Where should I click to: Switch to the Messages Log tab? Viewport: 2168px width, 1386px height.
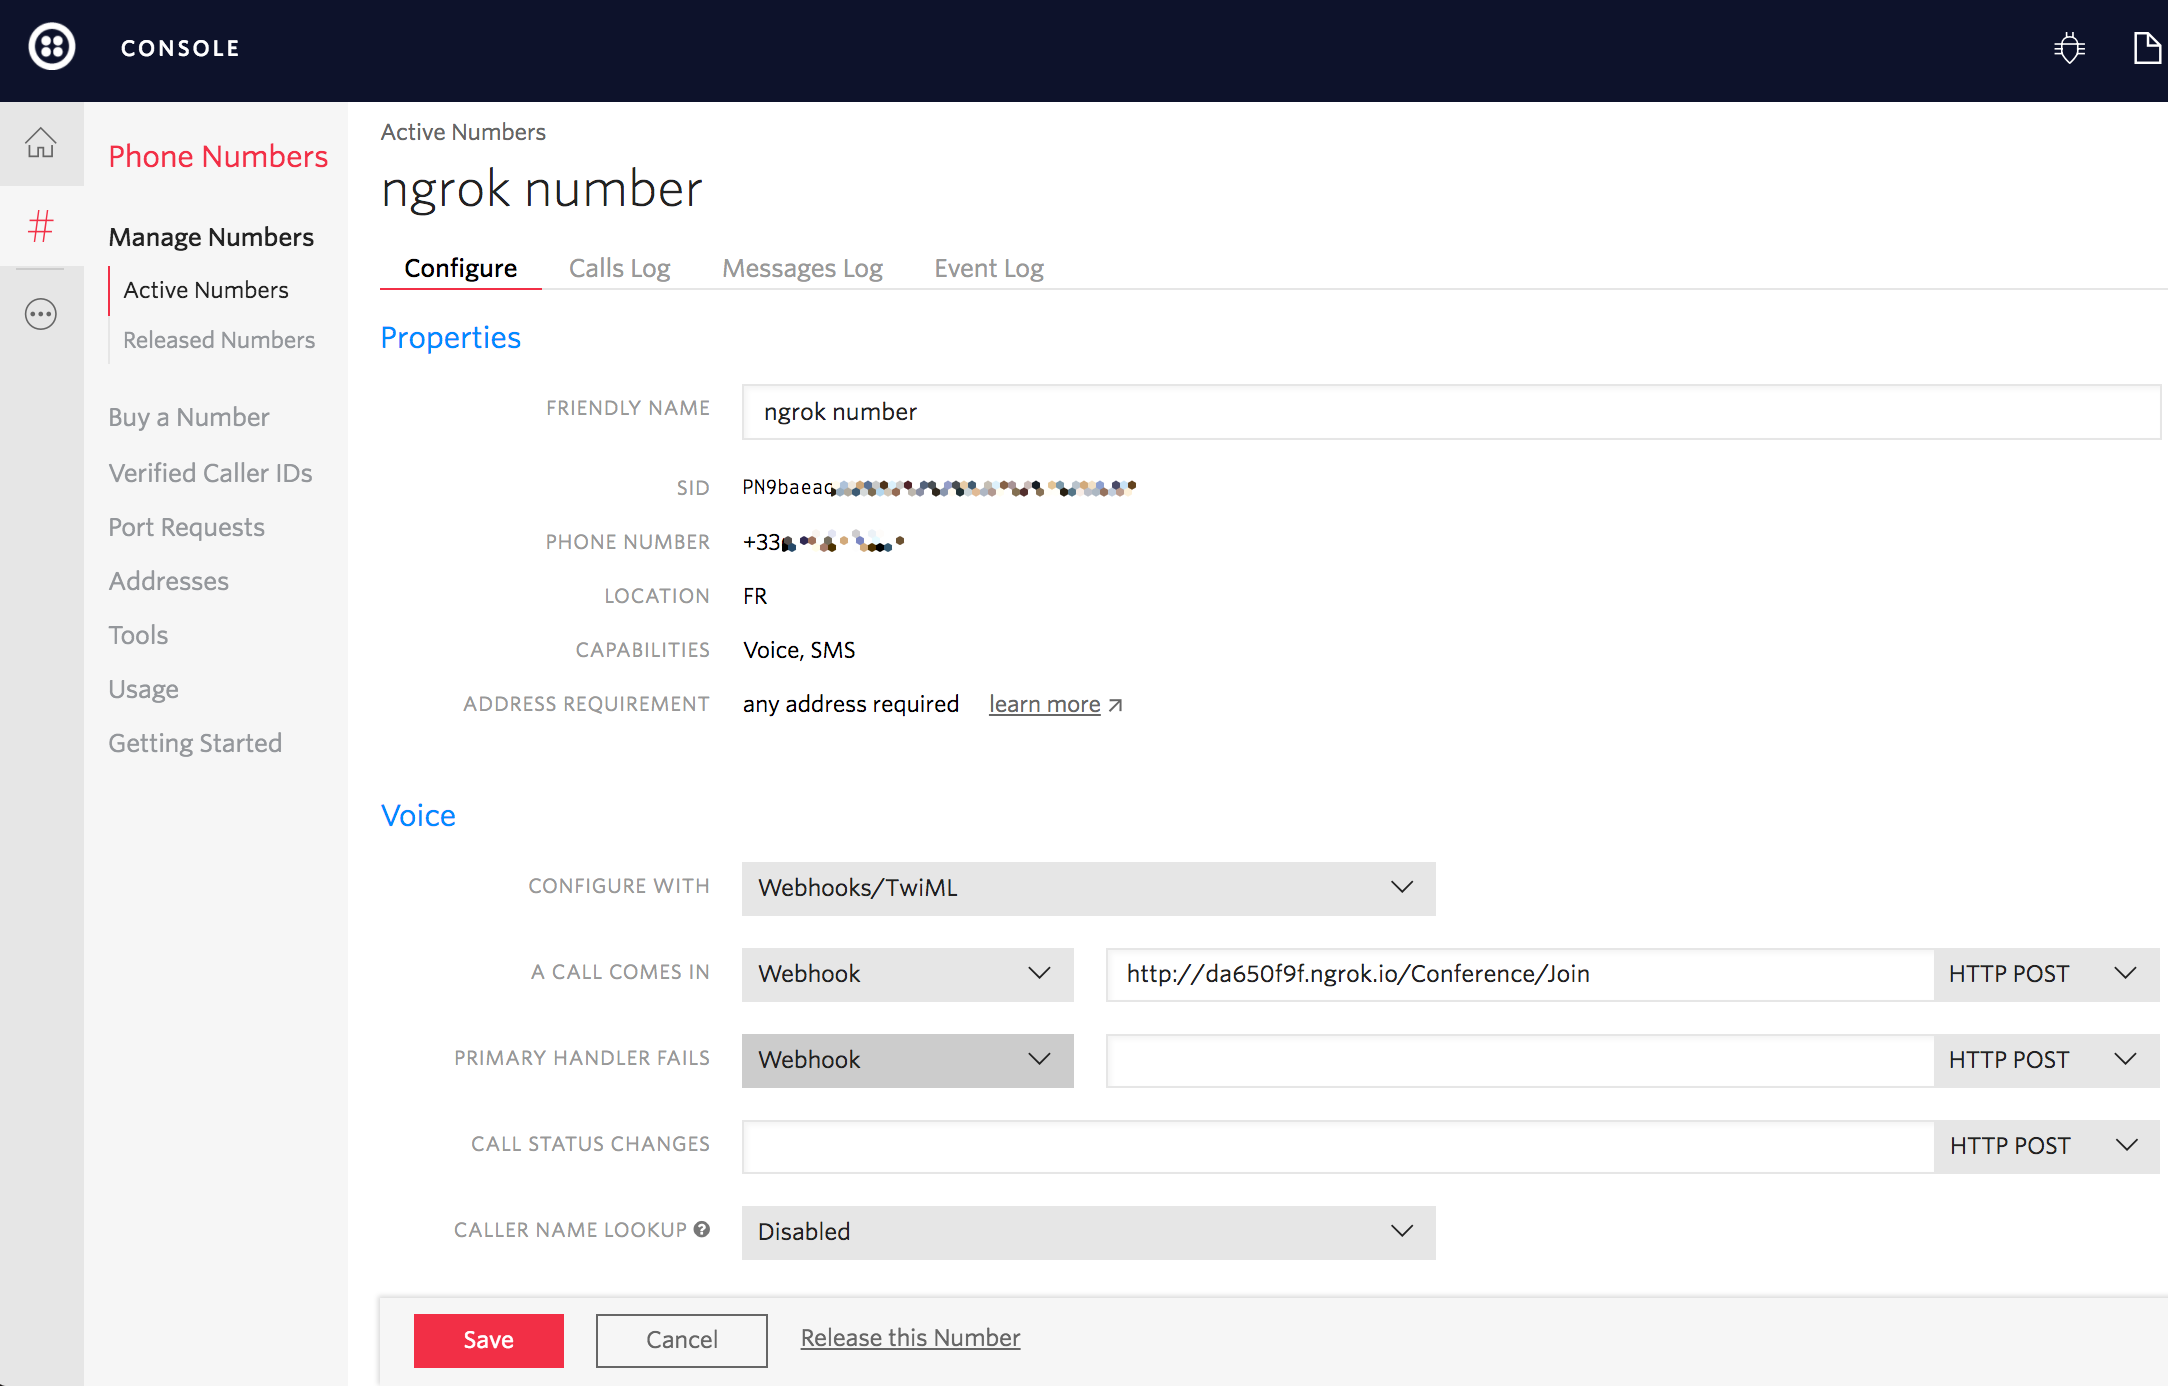(x=802, y=268)
